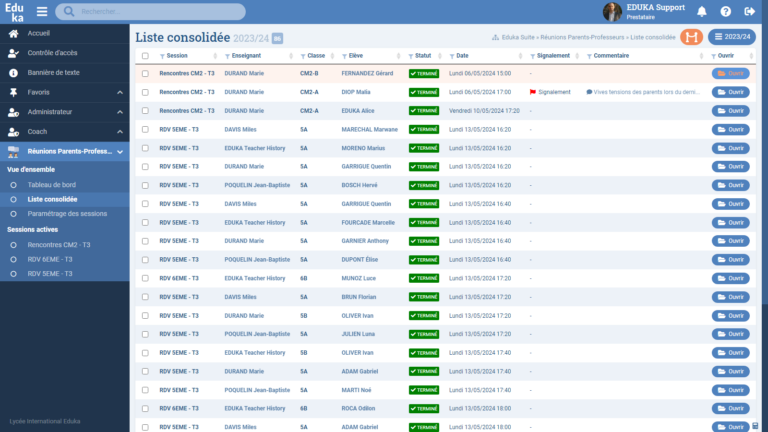The height and width of the screenshot is (432, 768).
Task: Toggle the select-all checkbox in table header
Action: coord(145,56)
